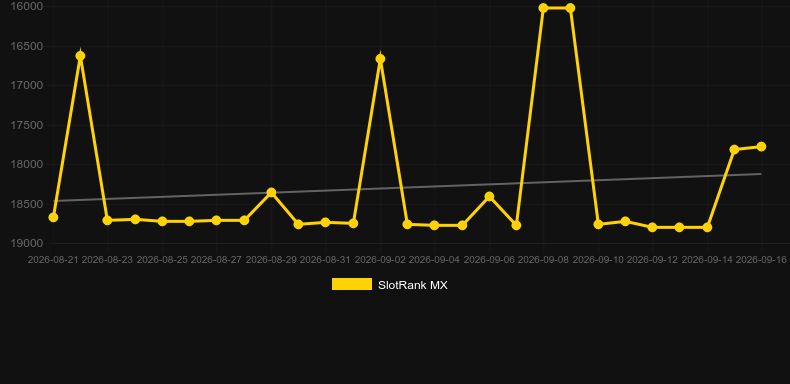Click the y-axis label 17500
The image size is (790, 384).
pyautogui.click(x=27, y=125)
